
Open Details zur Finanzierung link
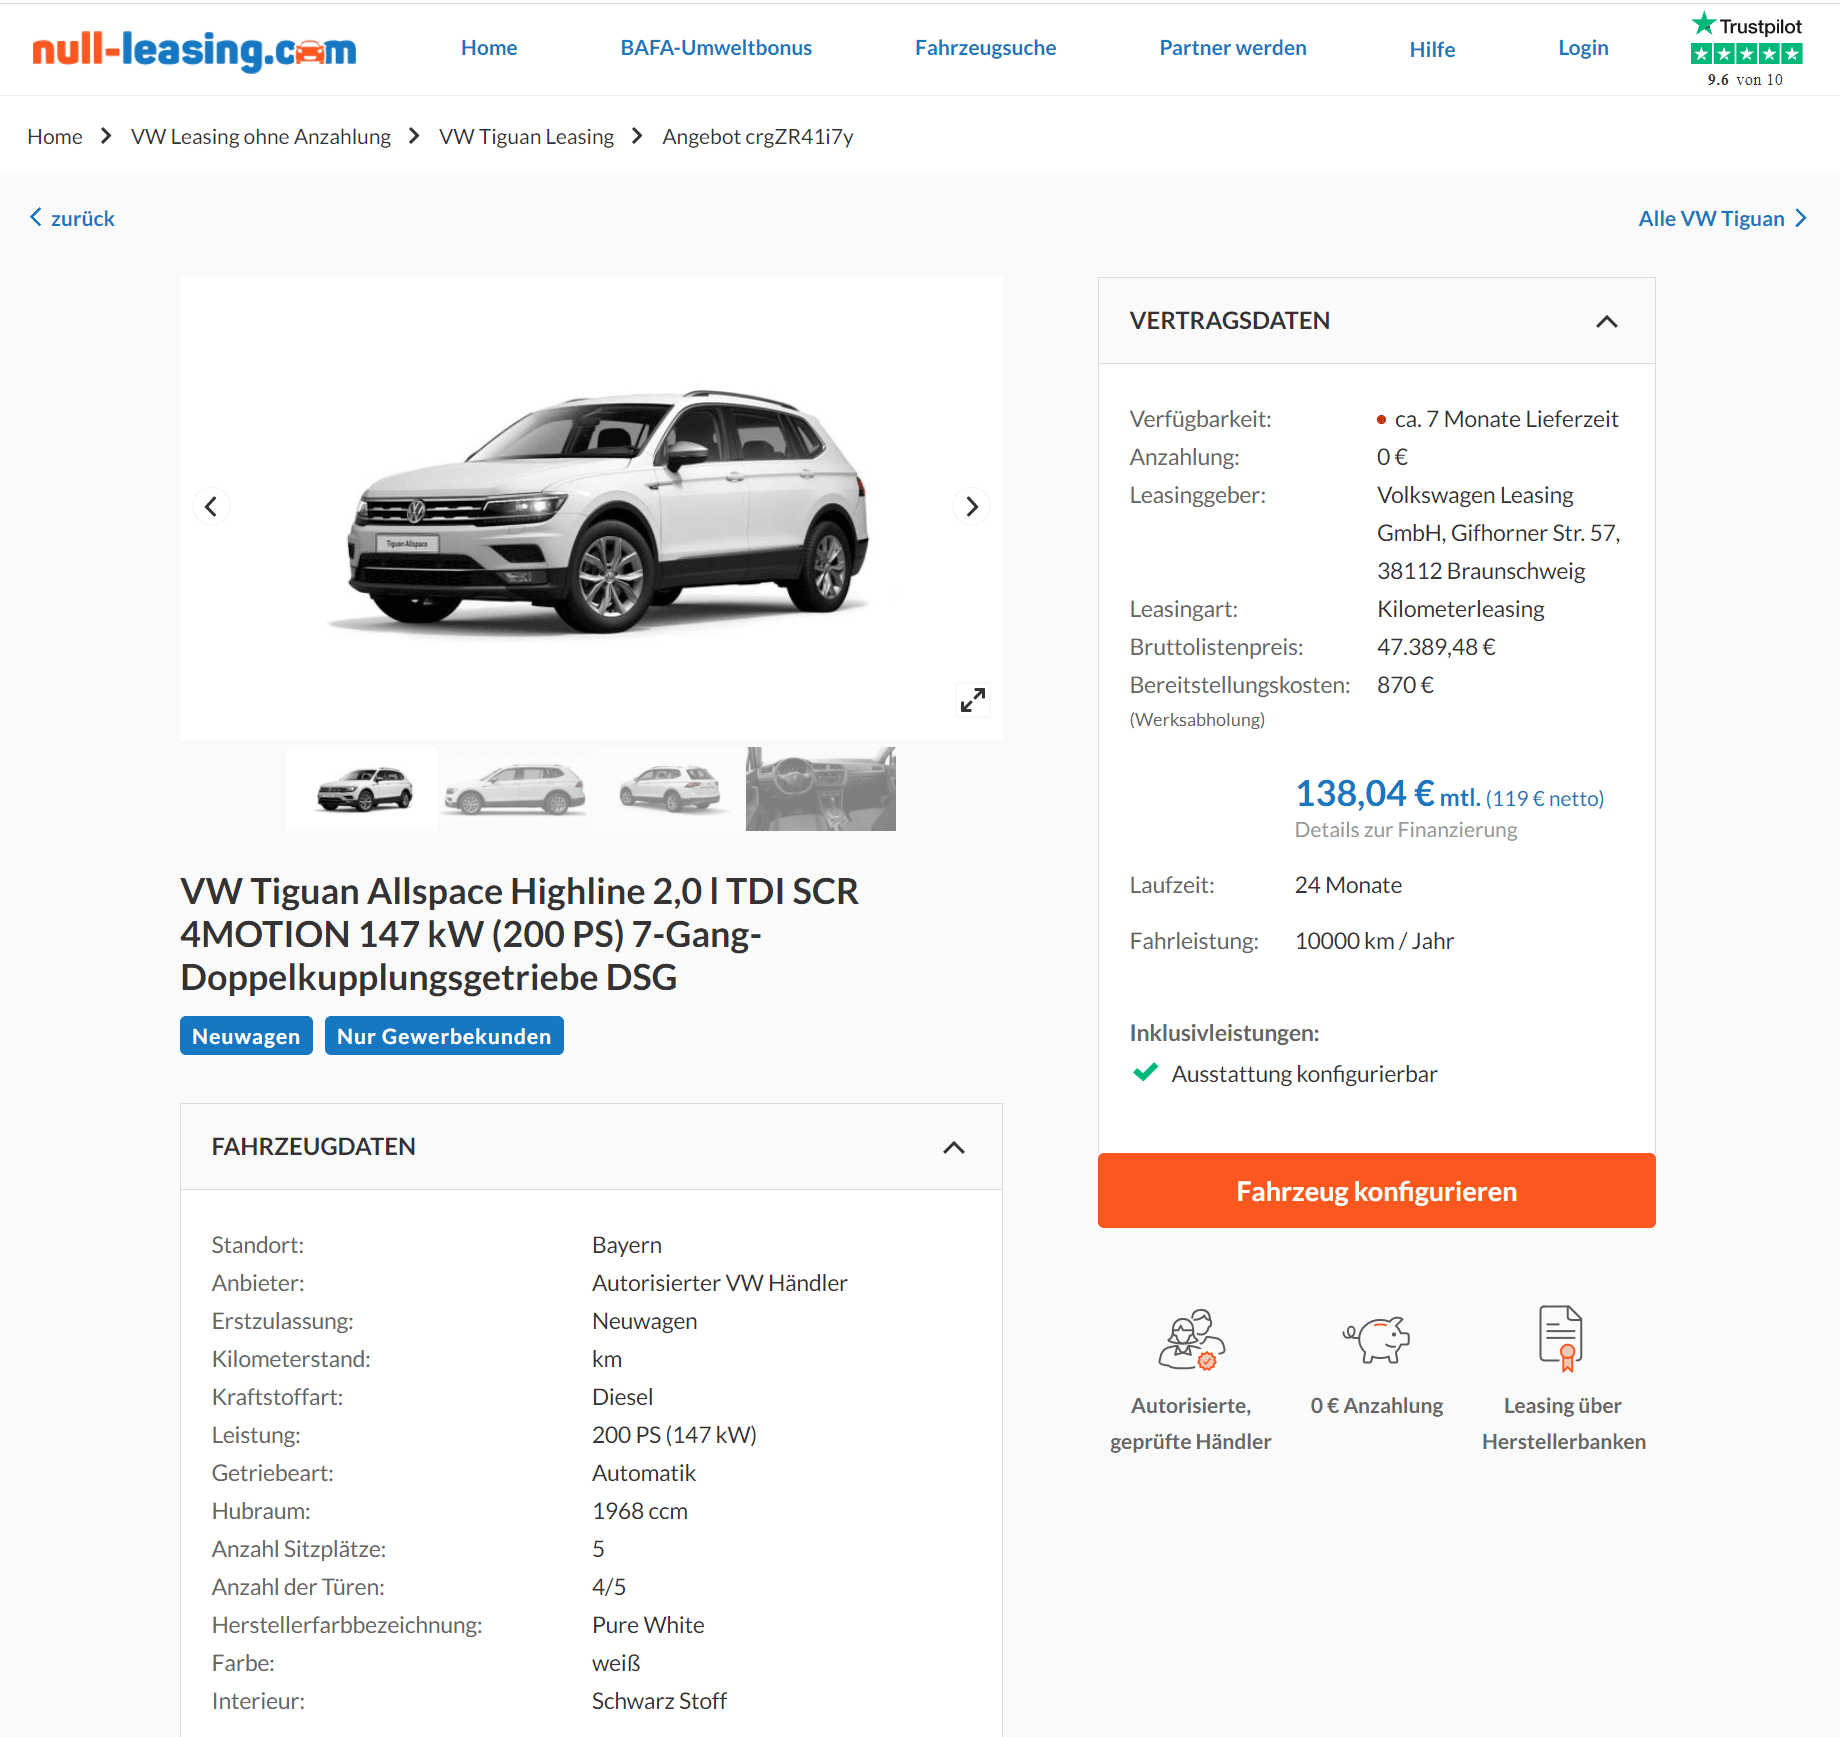pyautogui.click(x=1405, y=829)
